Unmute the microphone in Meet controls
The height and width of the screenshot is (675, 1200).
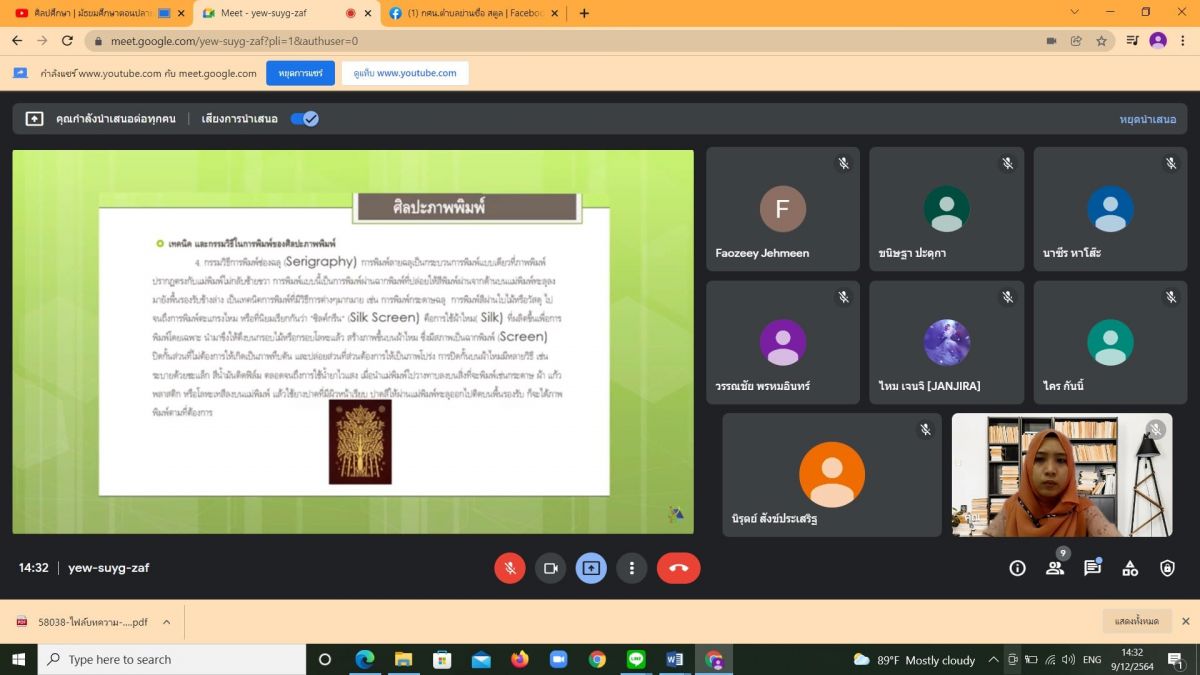(x=510, y=568)
